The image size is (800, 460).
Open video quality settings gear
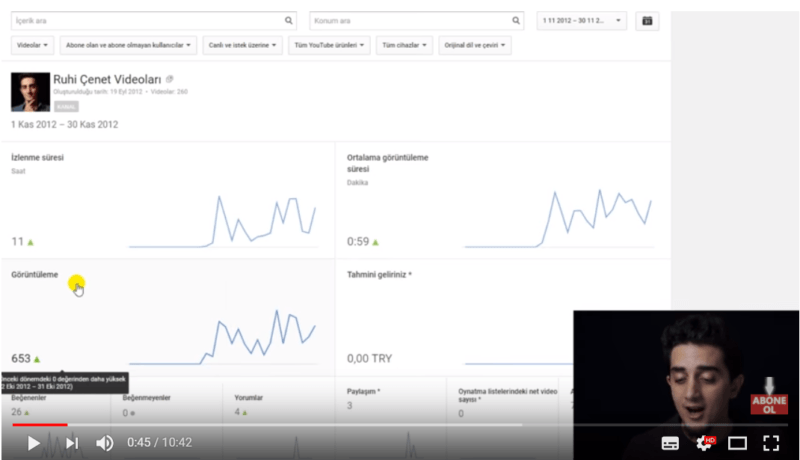coord(704,443)
